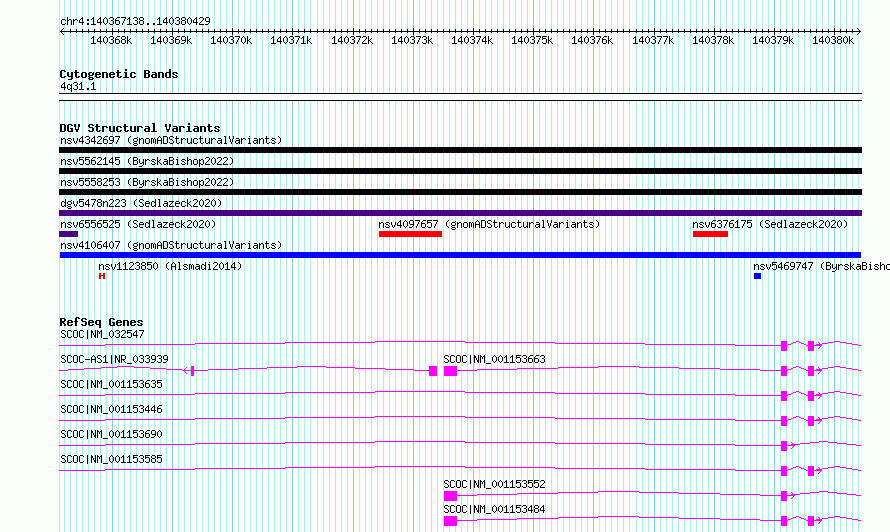Click the small red nsv1123850 marker
Screen dimensions: 890x532
pos(102,276)
